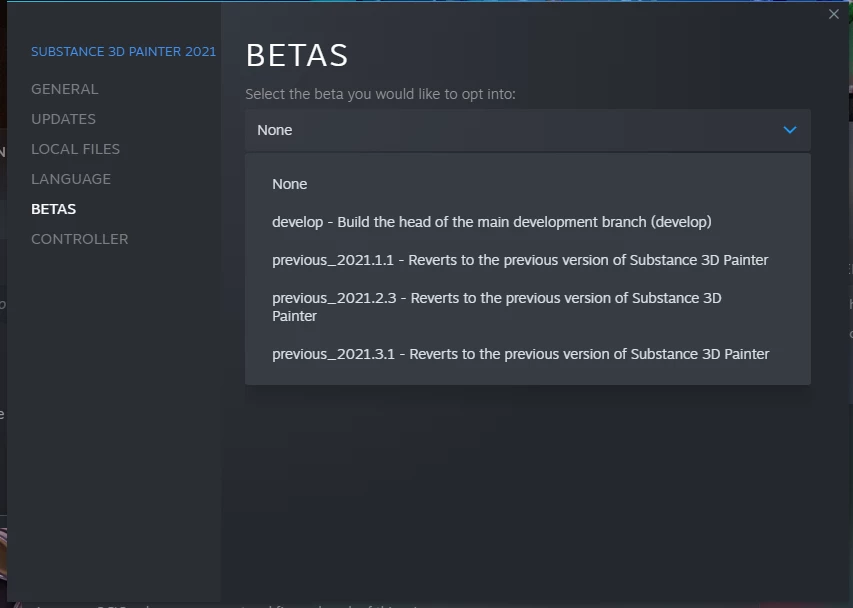The height and width of the screenshot is (608, 853).
Task: Select the develop branch beta option
Action: coord(491,222)
